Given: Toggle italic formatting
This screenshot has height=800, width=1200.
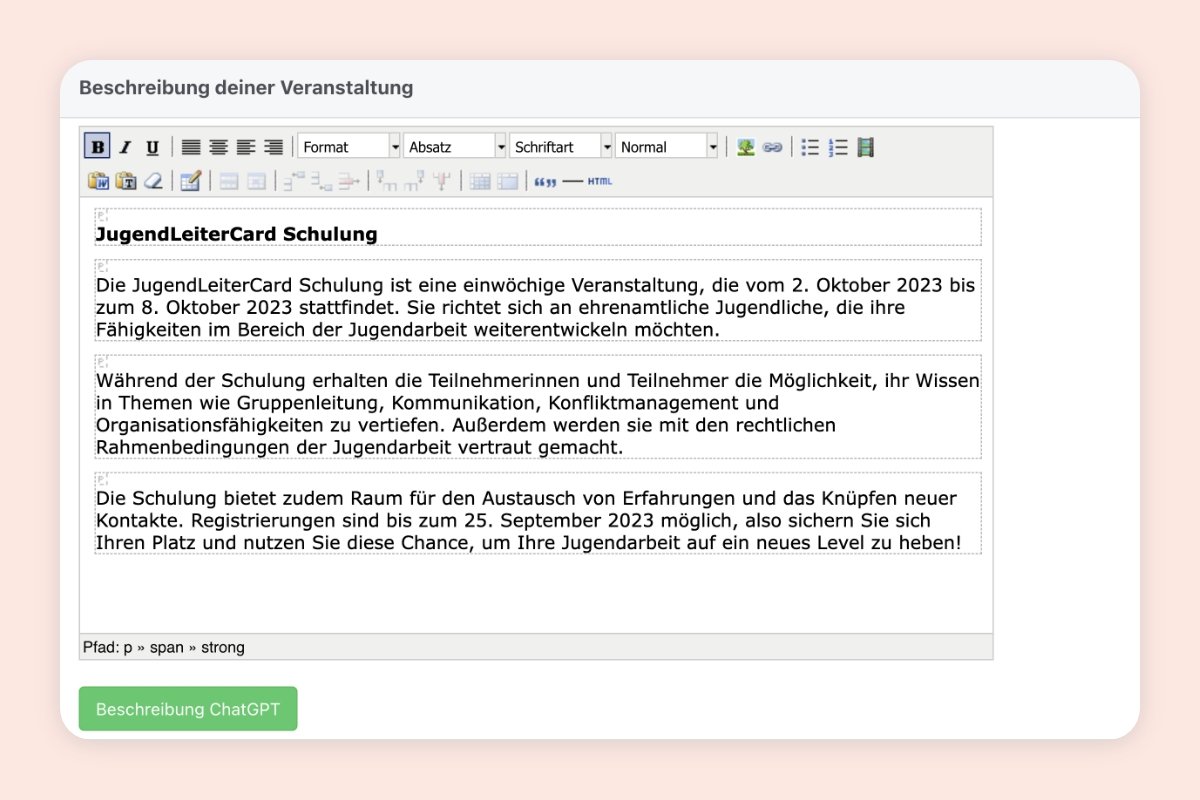Looking at the screenshot, I should click(125, 147).
